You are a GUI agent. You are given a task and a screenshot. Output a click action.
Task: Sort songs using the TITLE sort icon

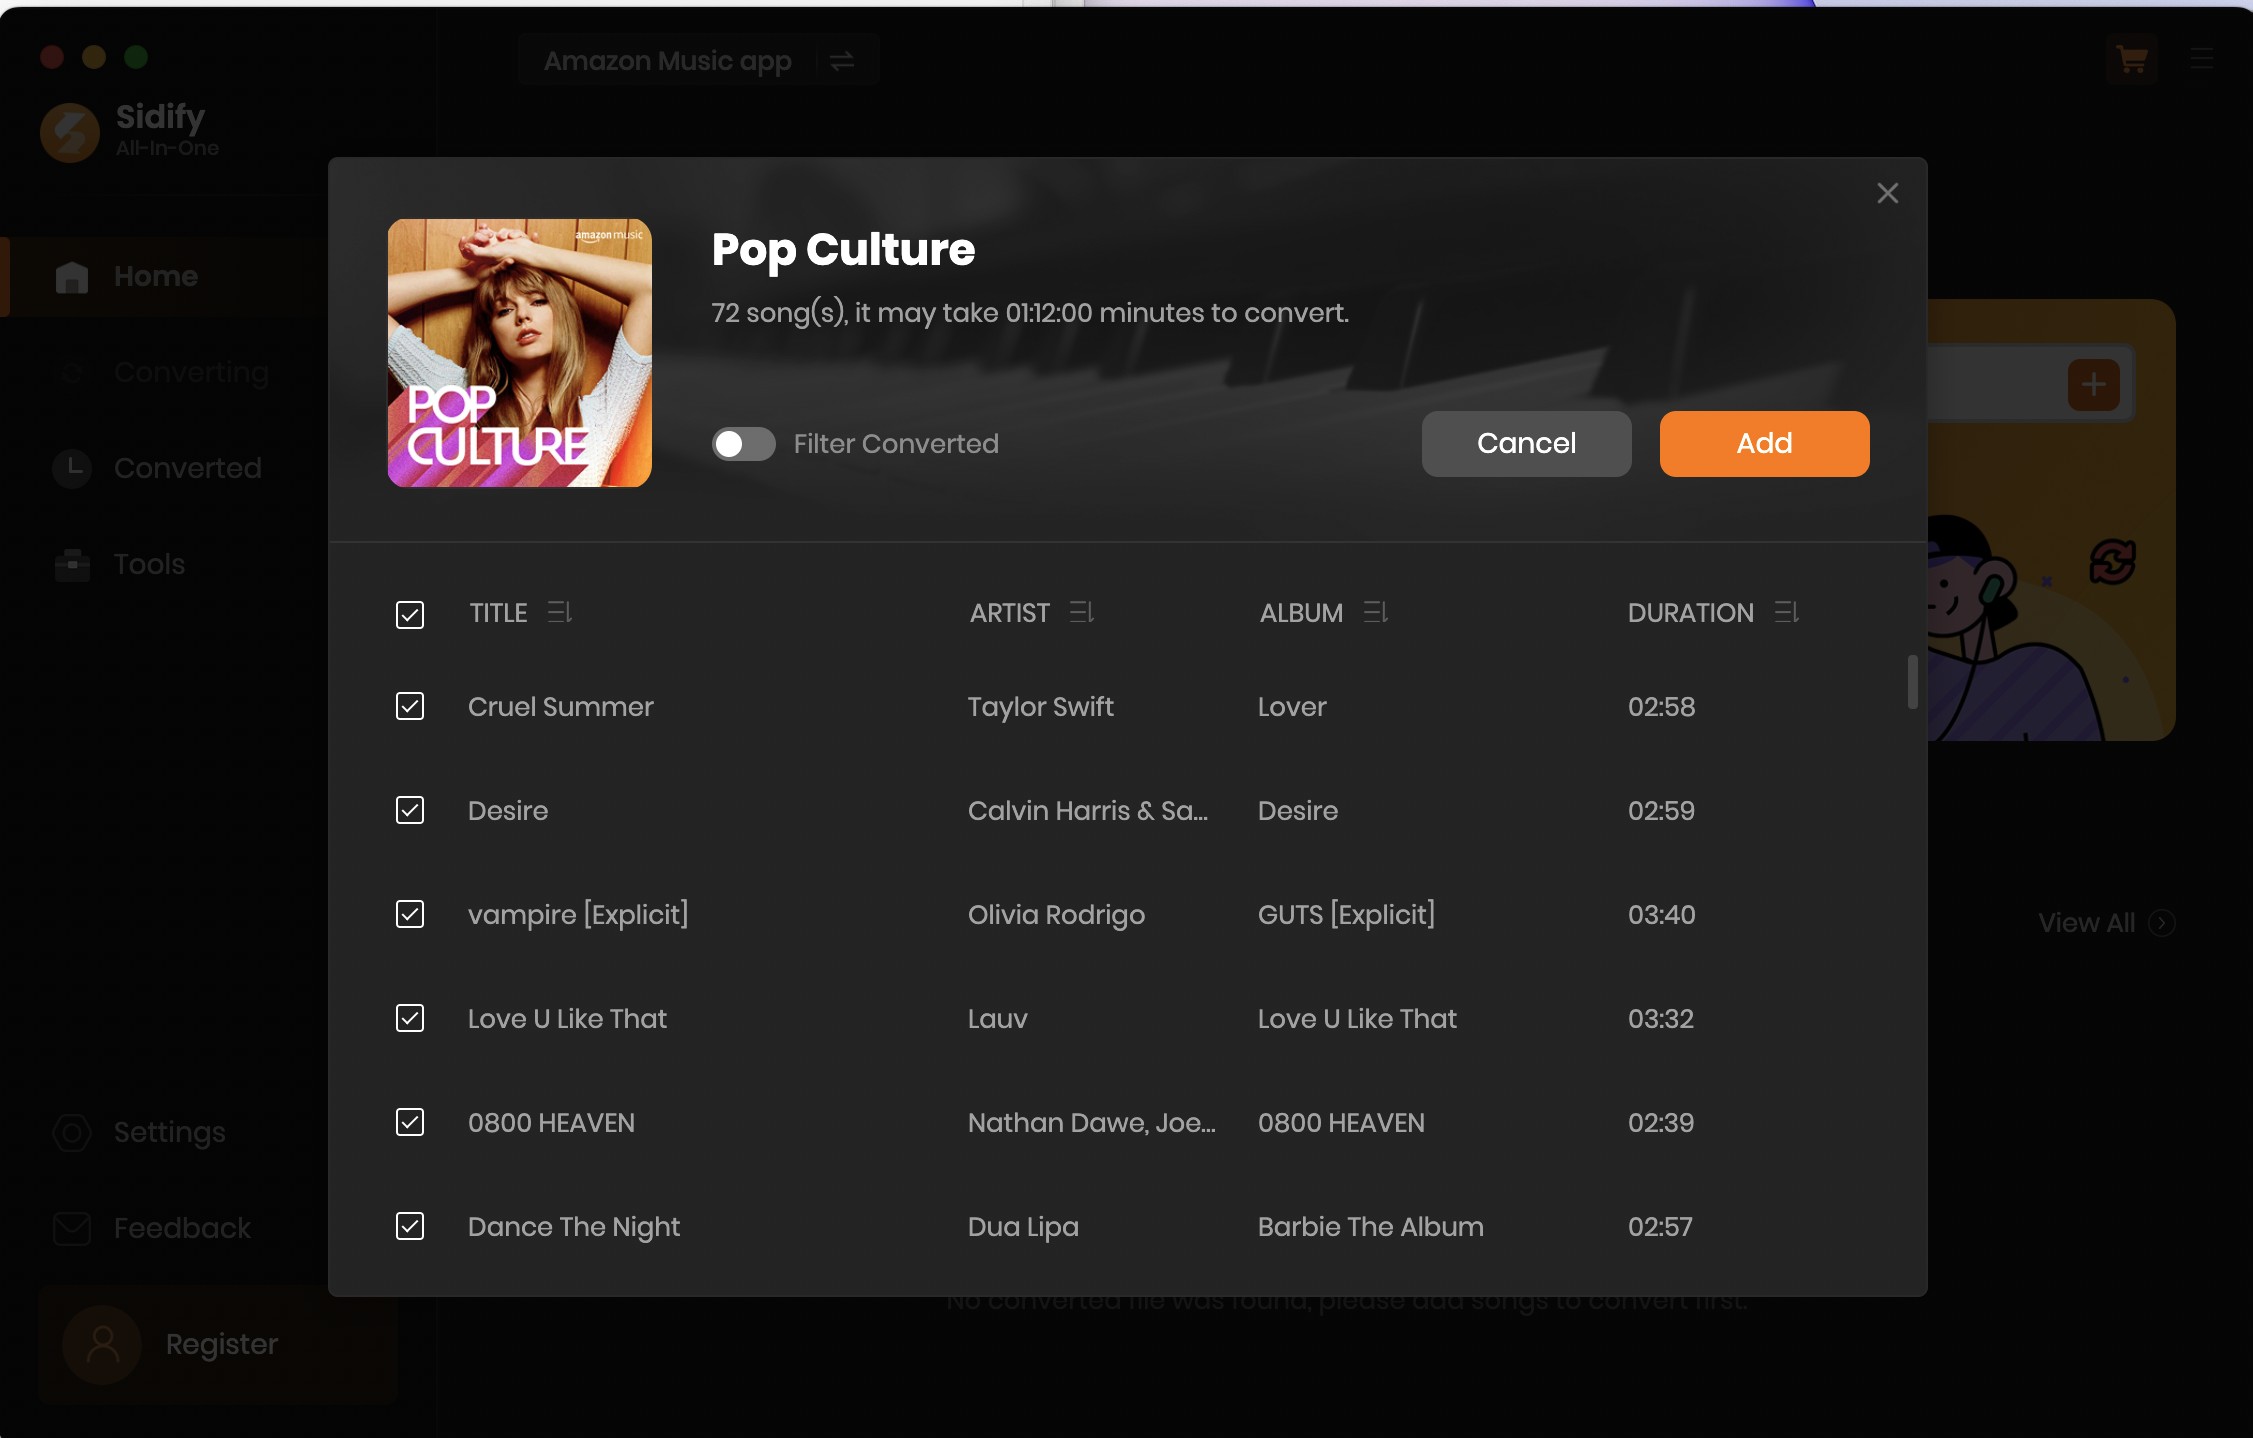pos(560,612)
